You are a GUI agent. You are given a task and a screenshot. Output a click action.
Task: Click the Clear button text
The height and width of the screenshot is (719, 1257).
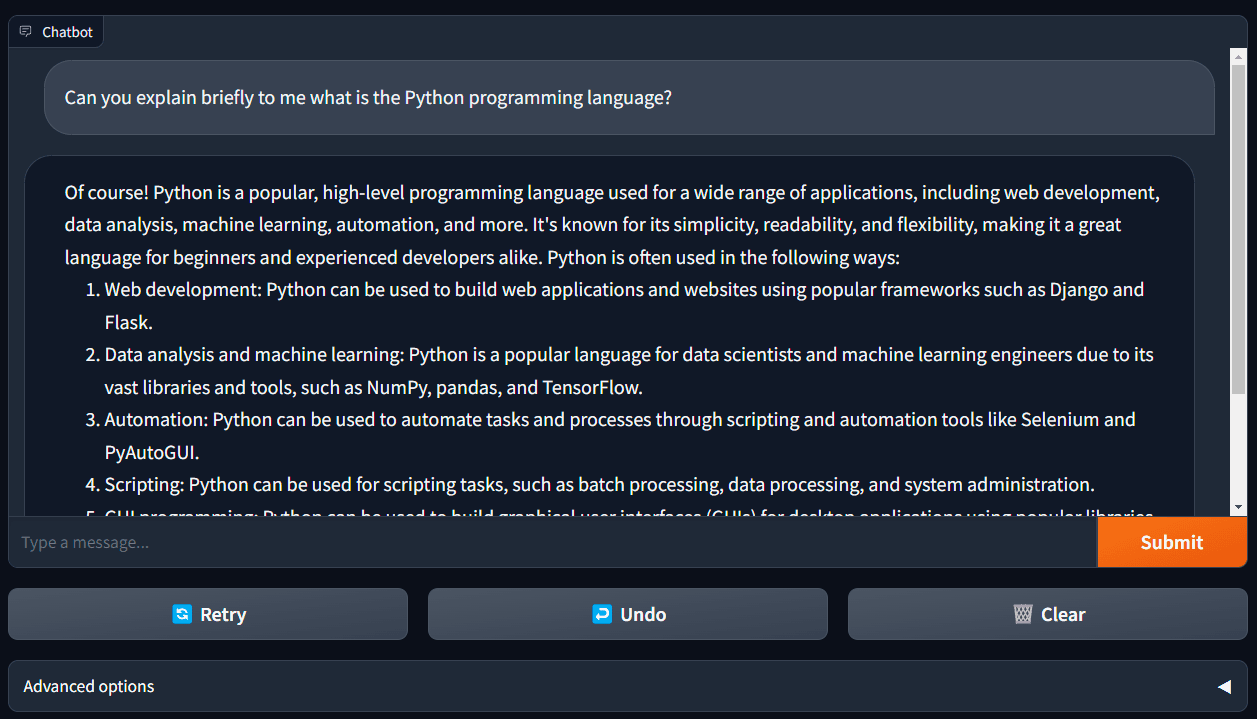point(1063,614)
